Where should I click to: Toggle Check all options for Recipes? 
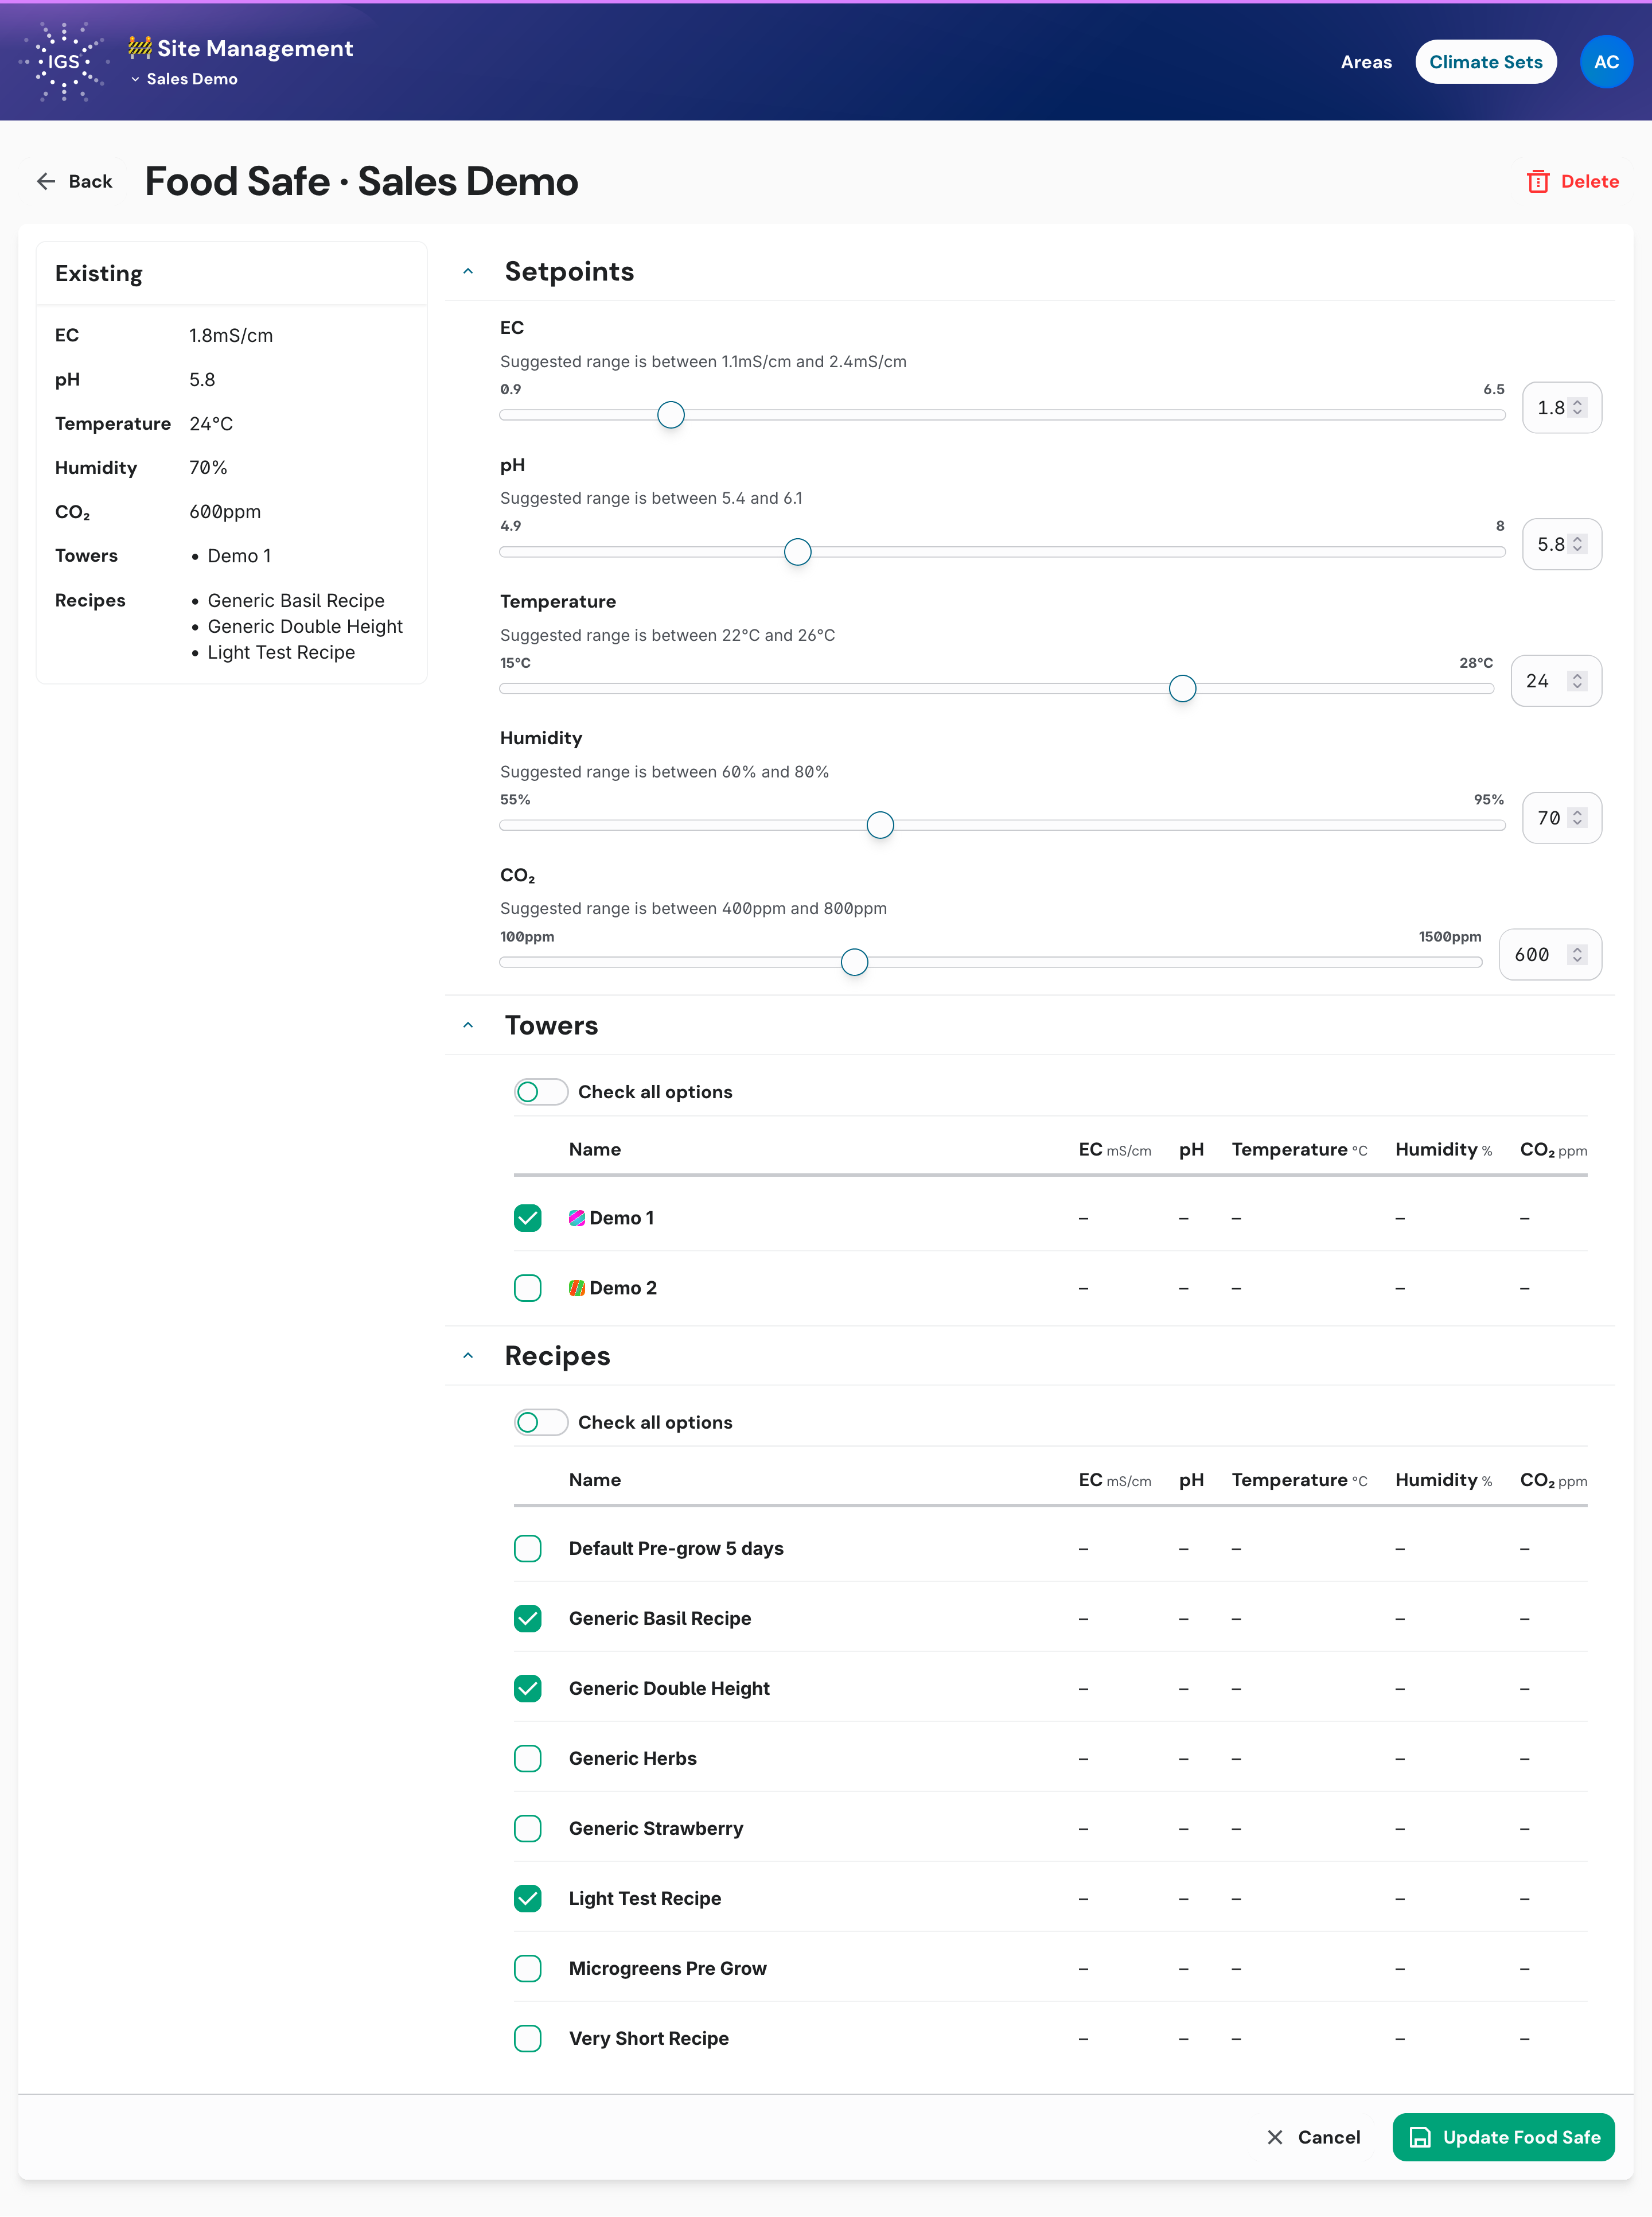(x=541, y=1422)
